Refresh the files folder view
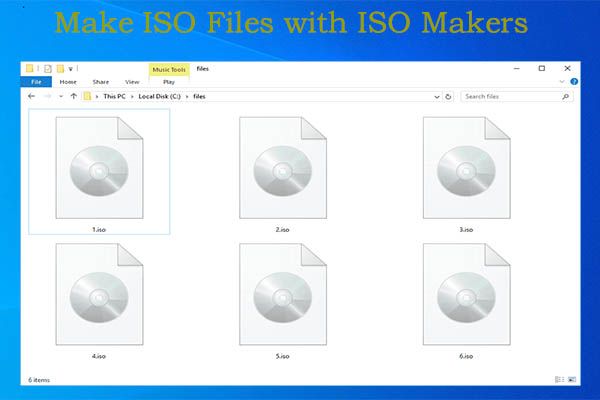This screenshot has height=400, width=600. point(448,97)
